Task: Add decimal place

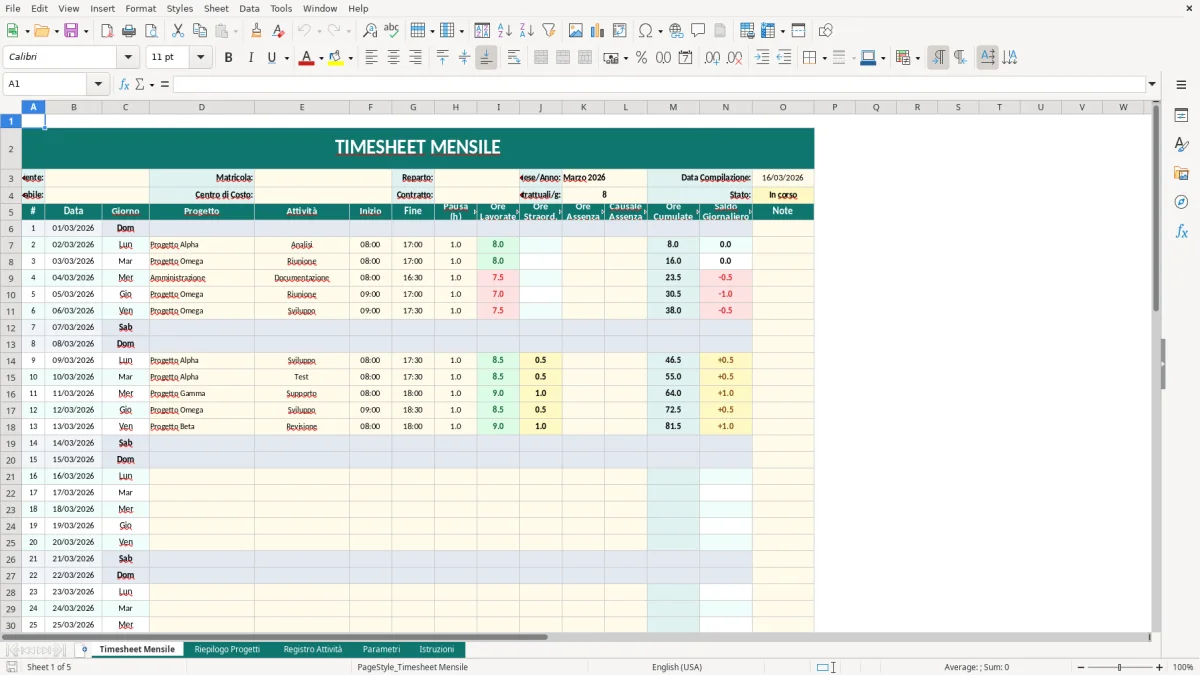Action: click(713, 58)
